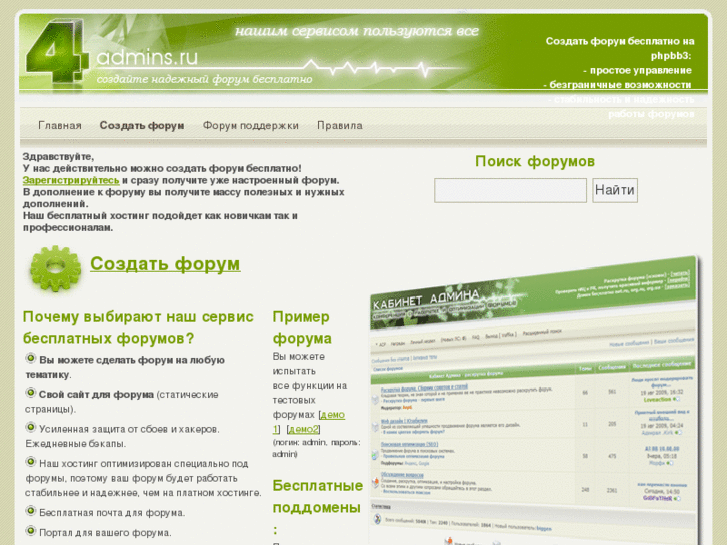727x545 pixels.
Task: Click bullet icon for Наш хостинг оптимизирован
Action: pos(31,461)
